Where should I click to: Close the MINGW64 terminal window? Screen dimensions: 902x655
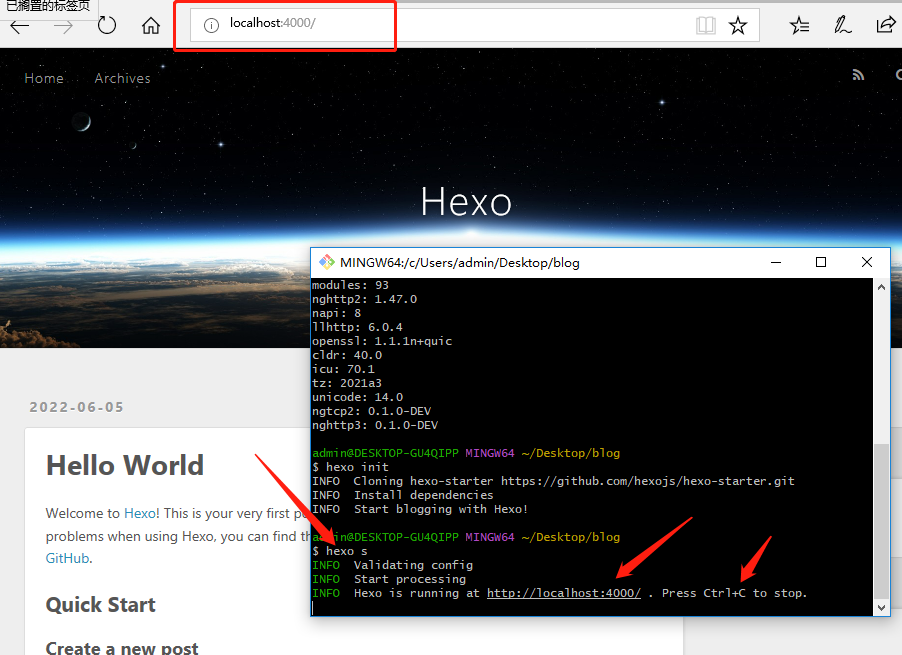click(867, 262)
